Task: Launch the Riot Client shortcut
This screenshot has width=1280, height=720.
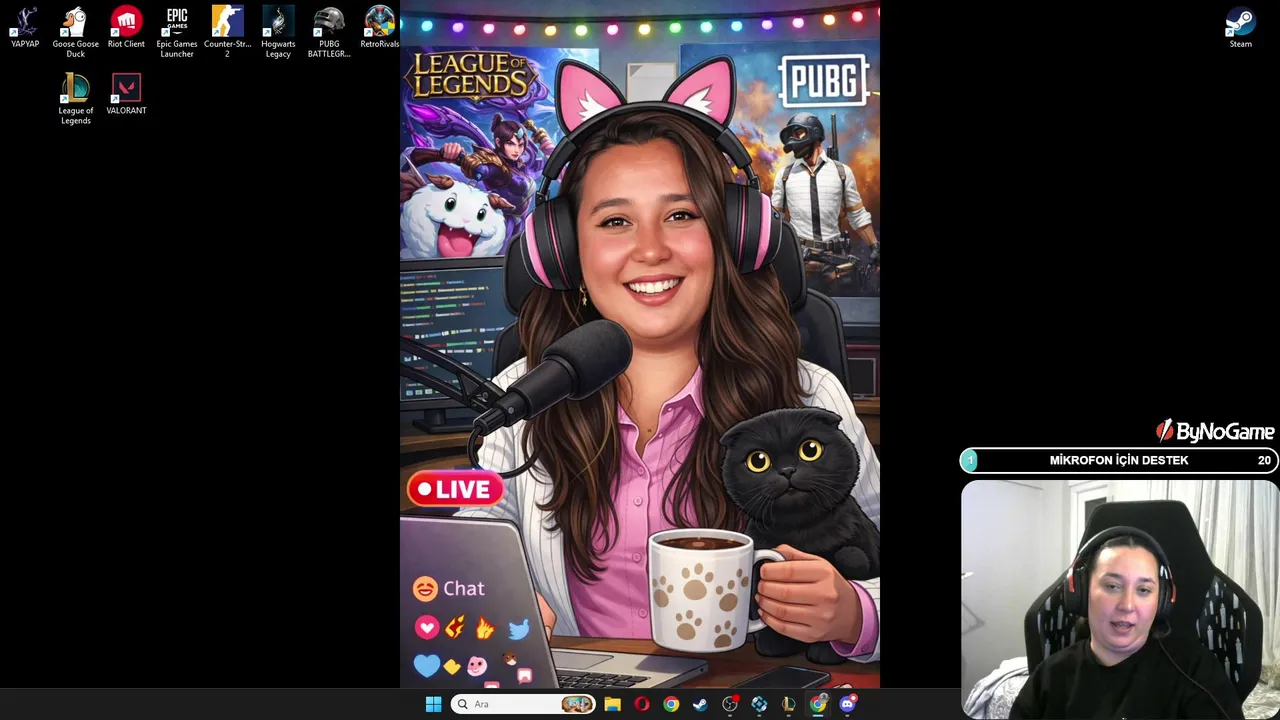Action: coord(126,28)
